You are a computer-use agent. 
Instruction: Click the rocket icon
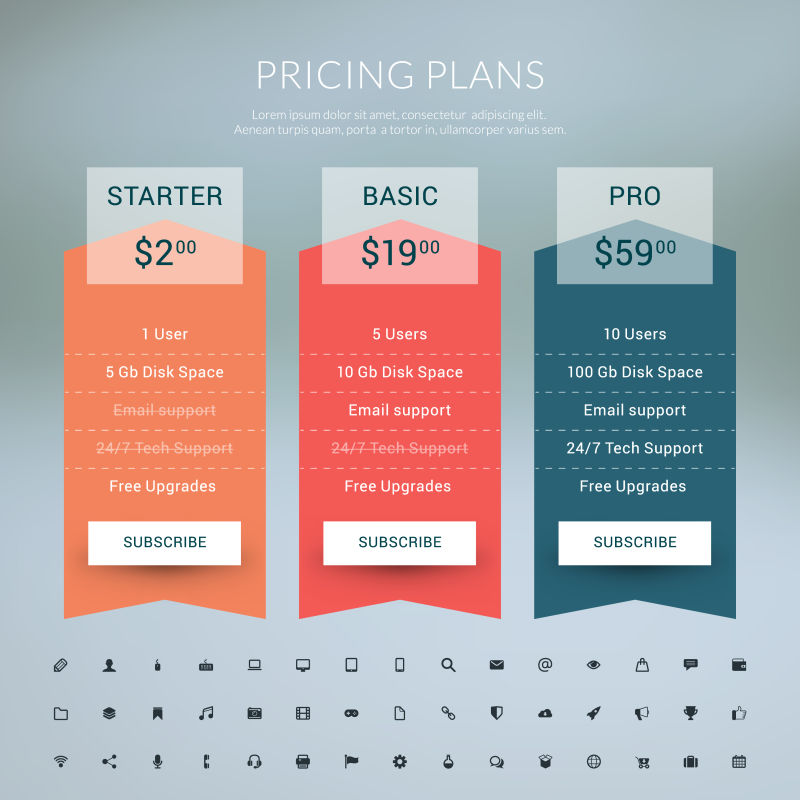593,713
